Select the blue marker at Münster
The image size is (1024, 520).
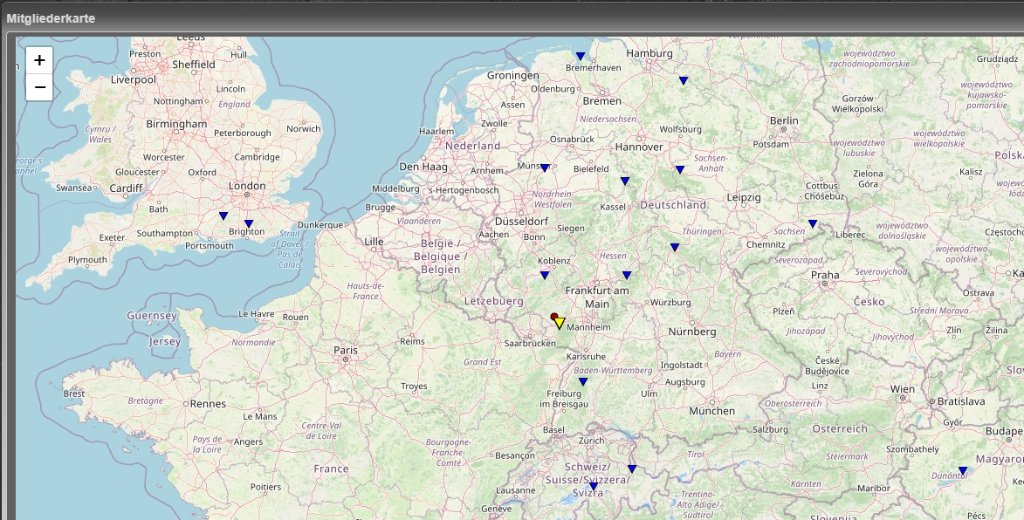pyautogui.click(x=545, y=168)
